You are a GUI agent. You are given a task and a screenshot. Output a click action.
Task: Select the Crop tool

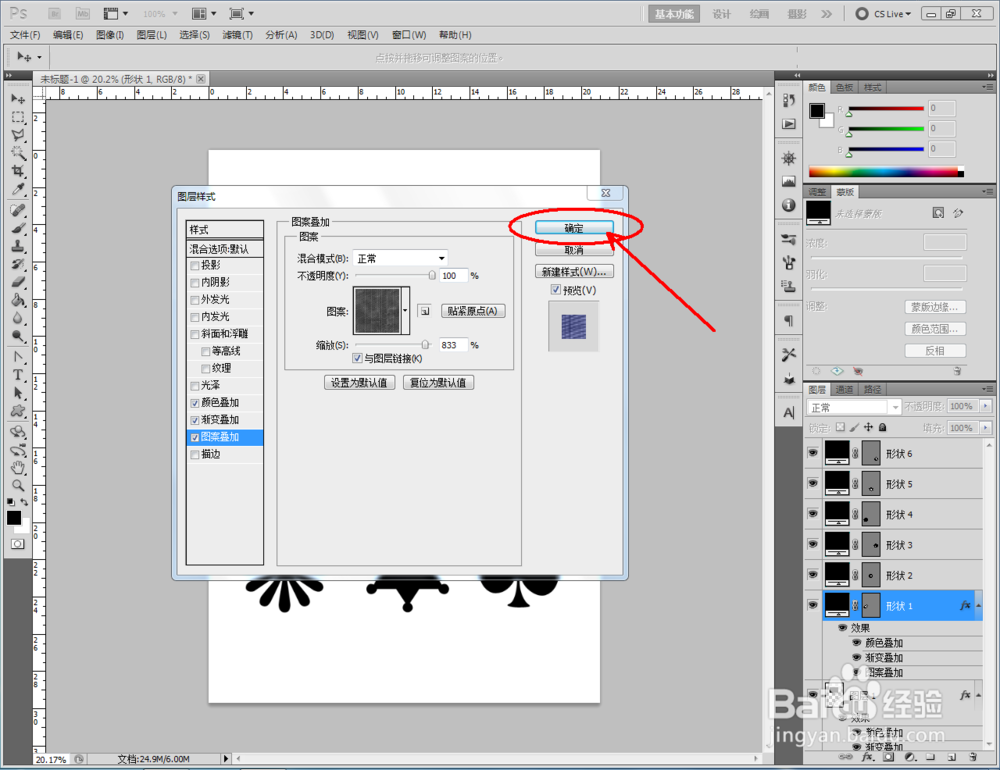pyautogui.click(x=18, y=171)
